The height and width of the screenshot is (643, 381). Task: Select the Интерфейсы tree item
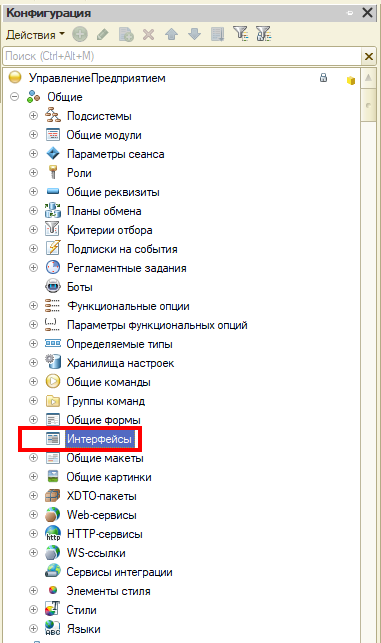click(x=99, y=439)
